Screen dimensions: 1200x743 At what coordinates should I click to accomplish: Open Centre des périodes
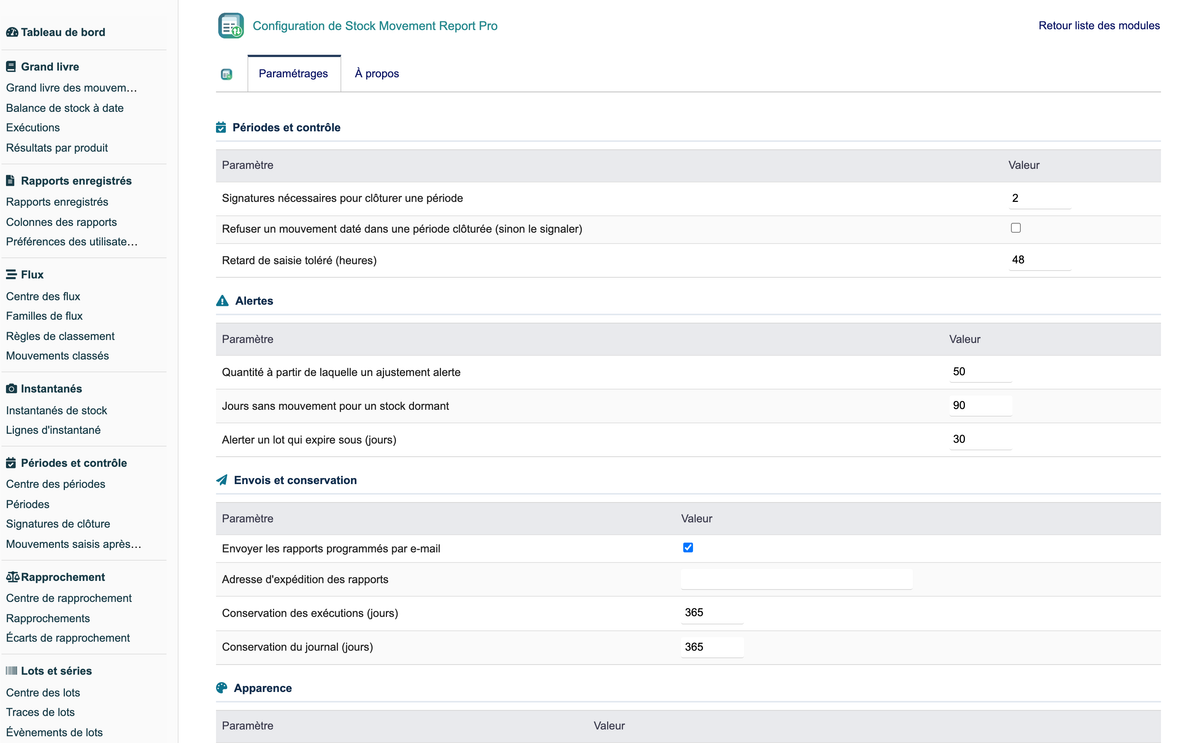click(x=56, y=484)
